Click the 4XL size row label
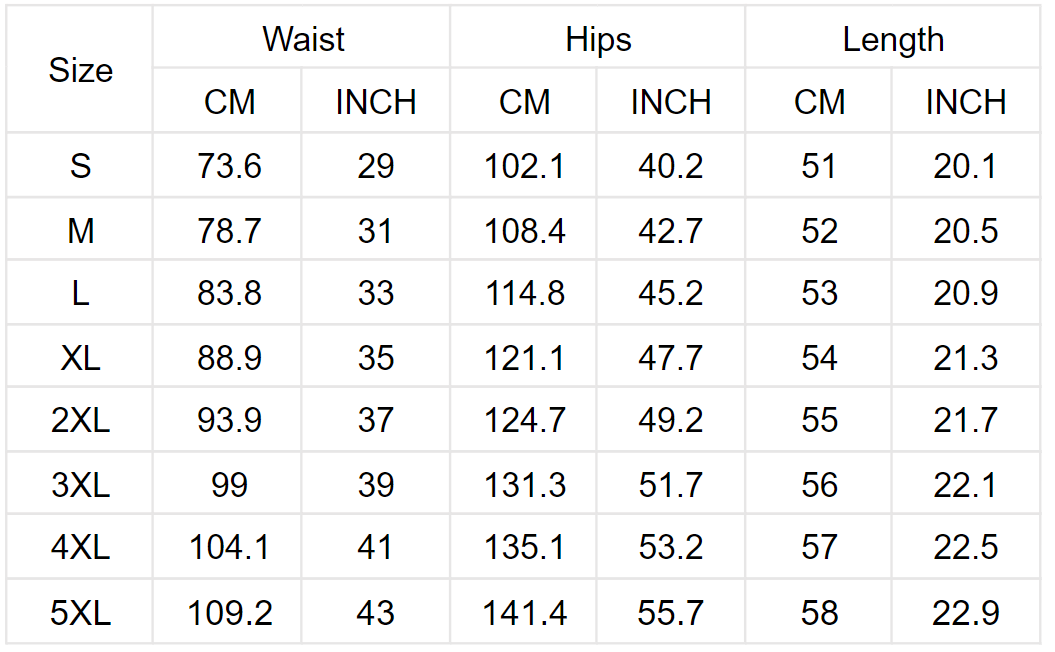Image resolution: width=1055 pixels, height=652 pixels. [80, 546]
